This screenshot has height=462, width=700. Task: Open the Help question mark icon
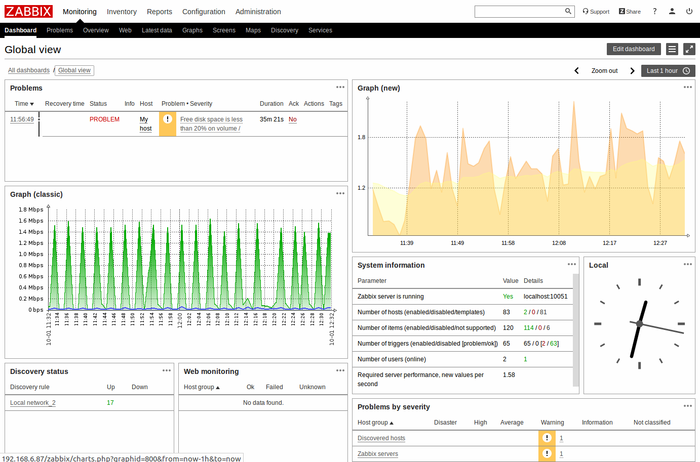pos(655,12)
